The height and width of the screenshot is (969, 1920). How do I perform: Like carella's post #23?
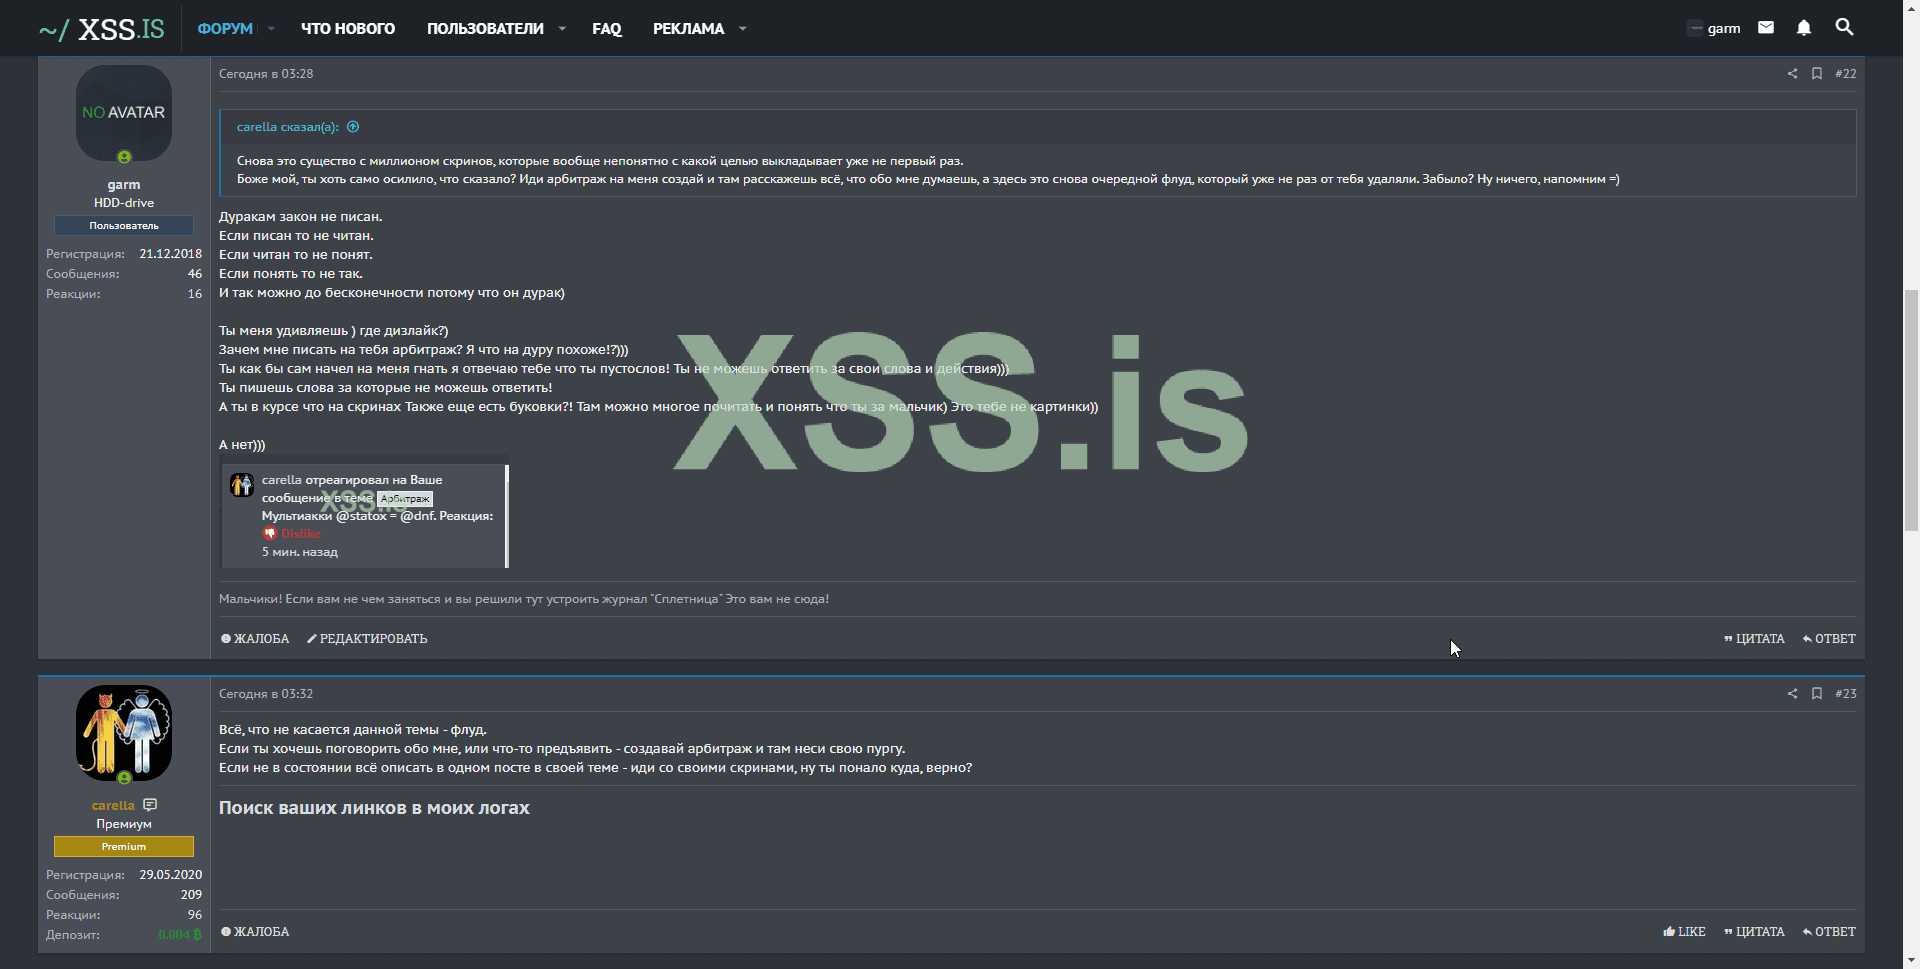pyautogui.click(x=1684, y=932)
